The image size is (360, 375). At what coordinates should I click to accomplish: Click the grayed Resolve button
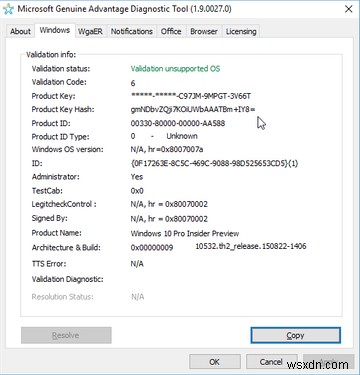click(66, 335)
